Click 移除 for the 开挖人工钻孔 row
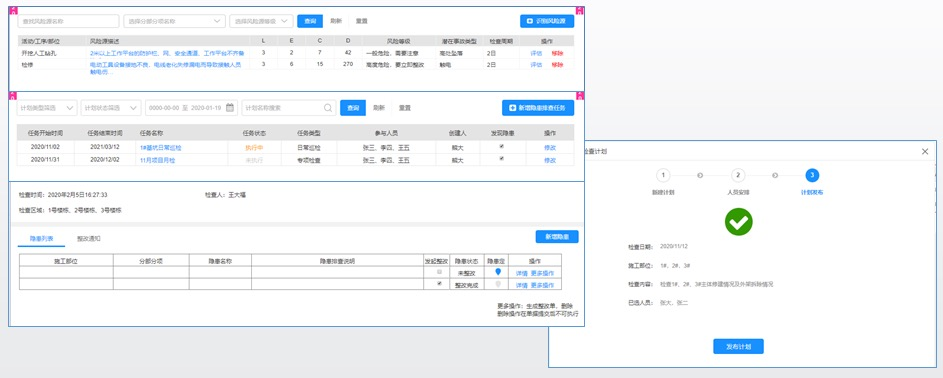943x378 pixels. tap(558, 53)
